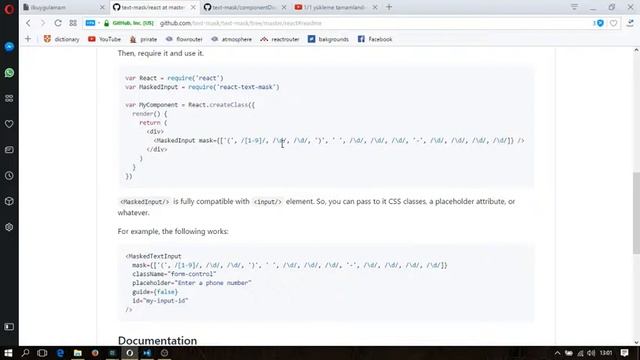This screenshot has height=360, width=640.
Task: Open the ad blocker shield icon
Action: pos(599,23)
